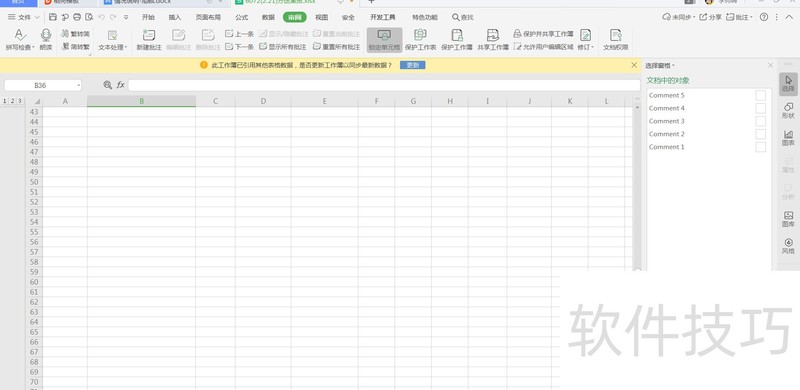Toggle visibility checkbox for Comment 3
The width and height of the screenshot is (800, 390).
(761, 121)
